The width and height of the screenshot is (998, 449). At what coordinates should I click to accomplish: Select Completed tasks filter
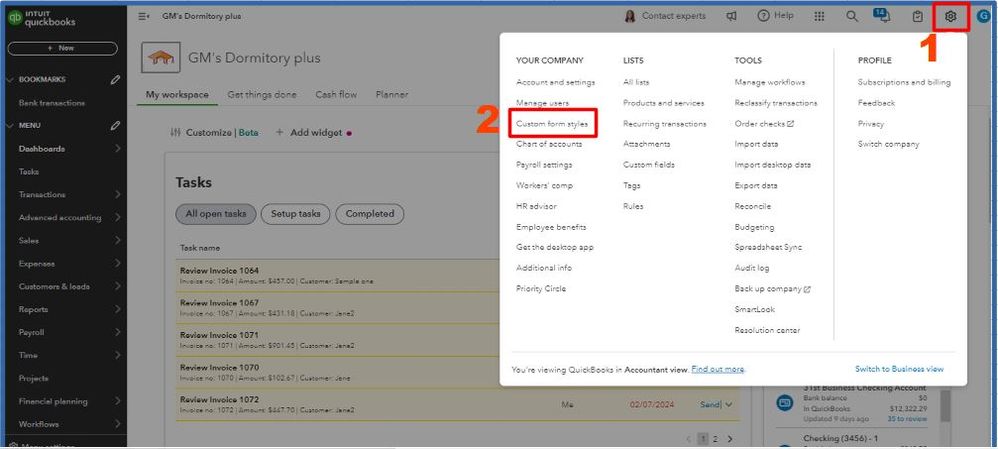click(370, 214)
